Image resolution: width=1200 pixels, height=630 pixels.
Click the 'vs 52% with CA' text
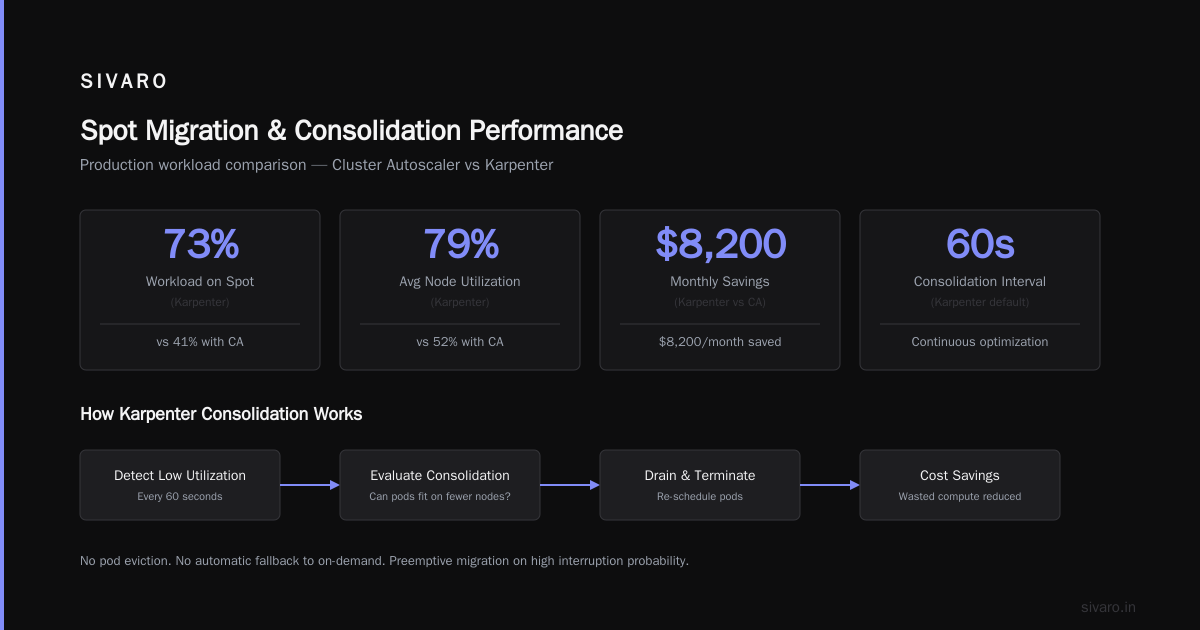[460, 342]
